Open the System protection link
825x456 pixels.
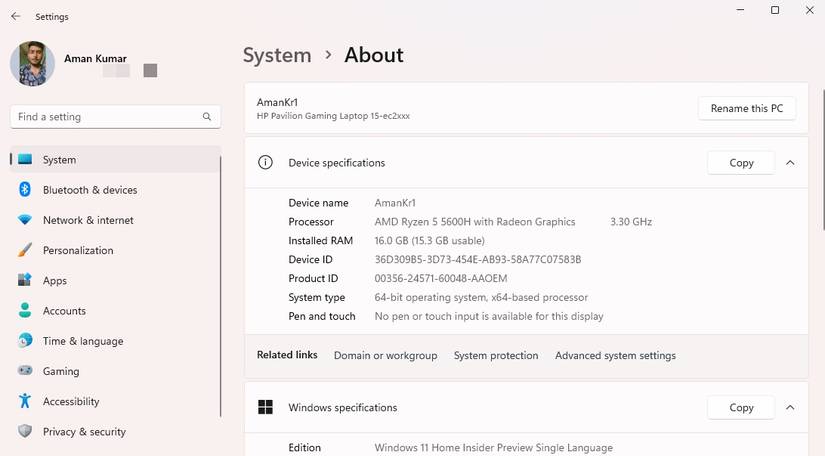pos(496,355)
